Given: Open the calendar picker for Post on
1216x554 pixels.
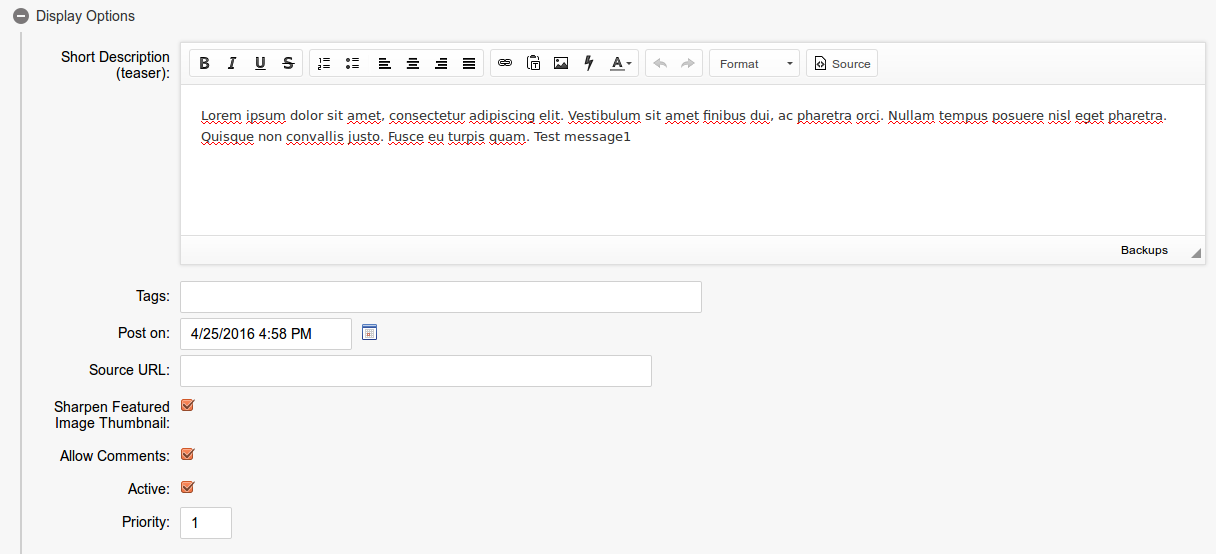Looking at the screenshot, I should pos(369,332).
